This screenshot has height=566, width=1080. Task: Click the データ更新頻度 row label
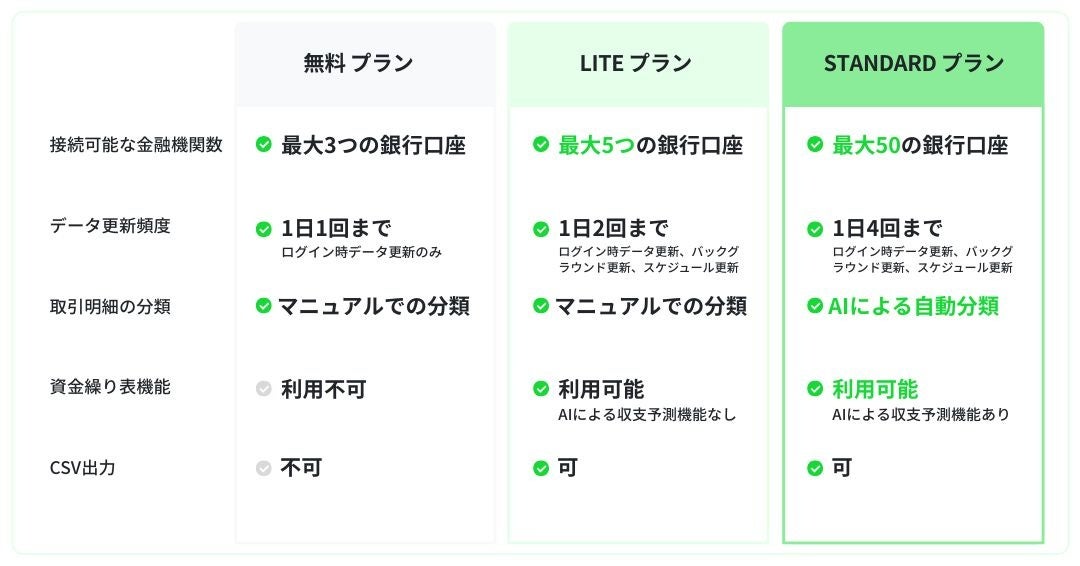[x=110, y=225]
